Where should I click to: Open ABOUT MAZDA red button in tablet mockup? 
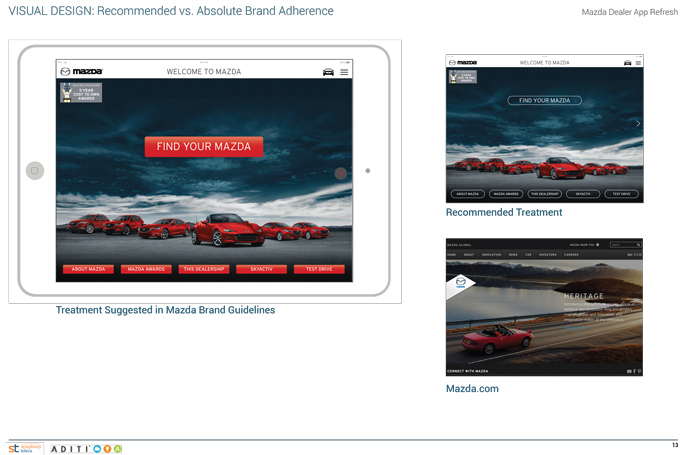[88, 269]
